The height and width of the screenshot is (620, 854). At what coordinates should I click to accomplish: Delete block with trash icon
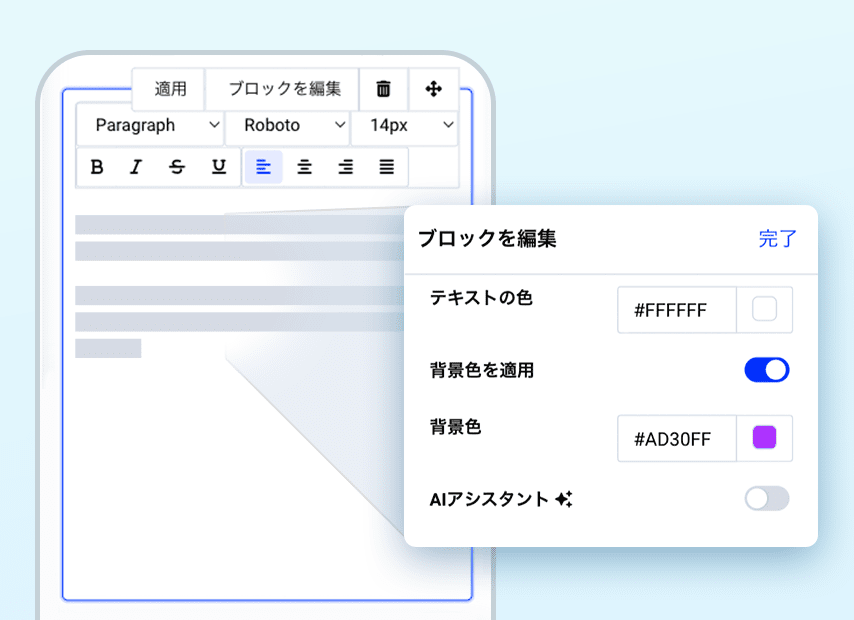coord(383,88)
